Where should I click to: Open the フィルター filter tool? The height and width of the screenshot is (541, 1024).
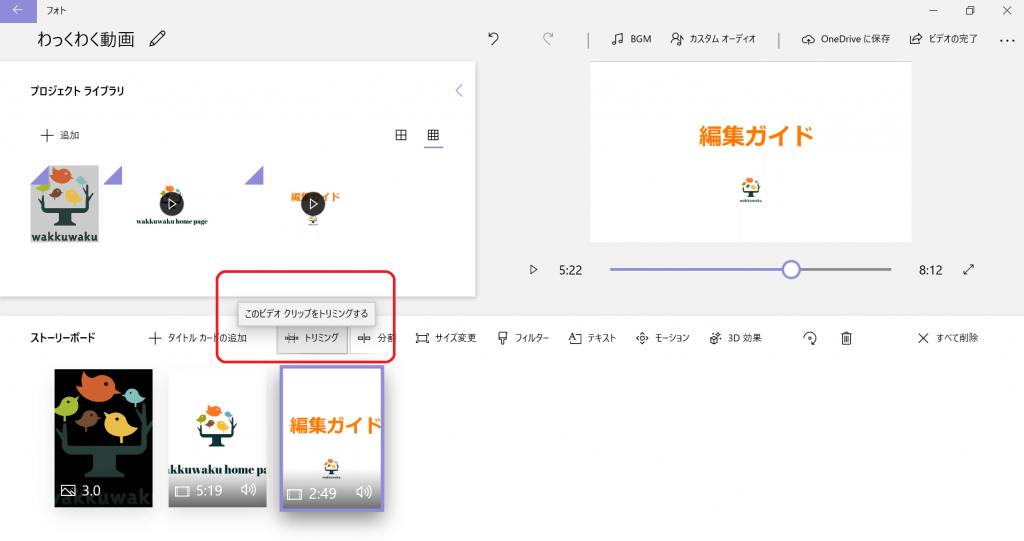(x=523, y=339)
